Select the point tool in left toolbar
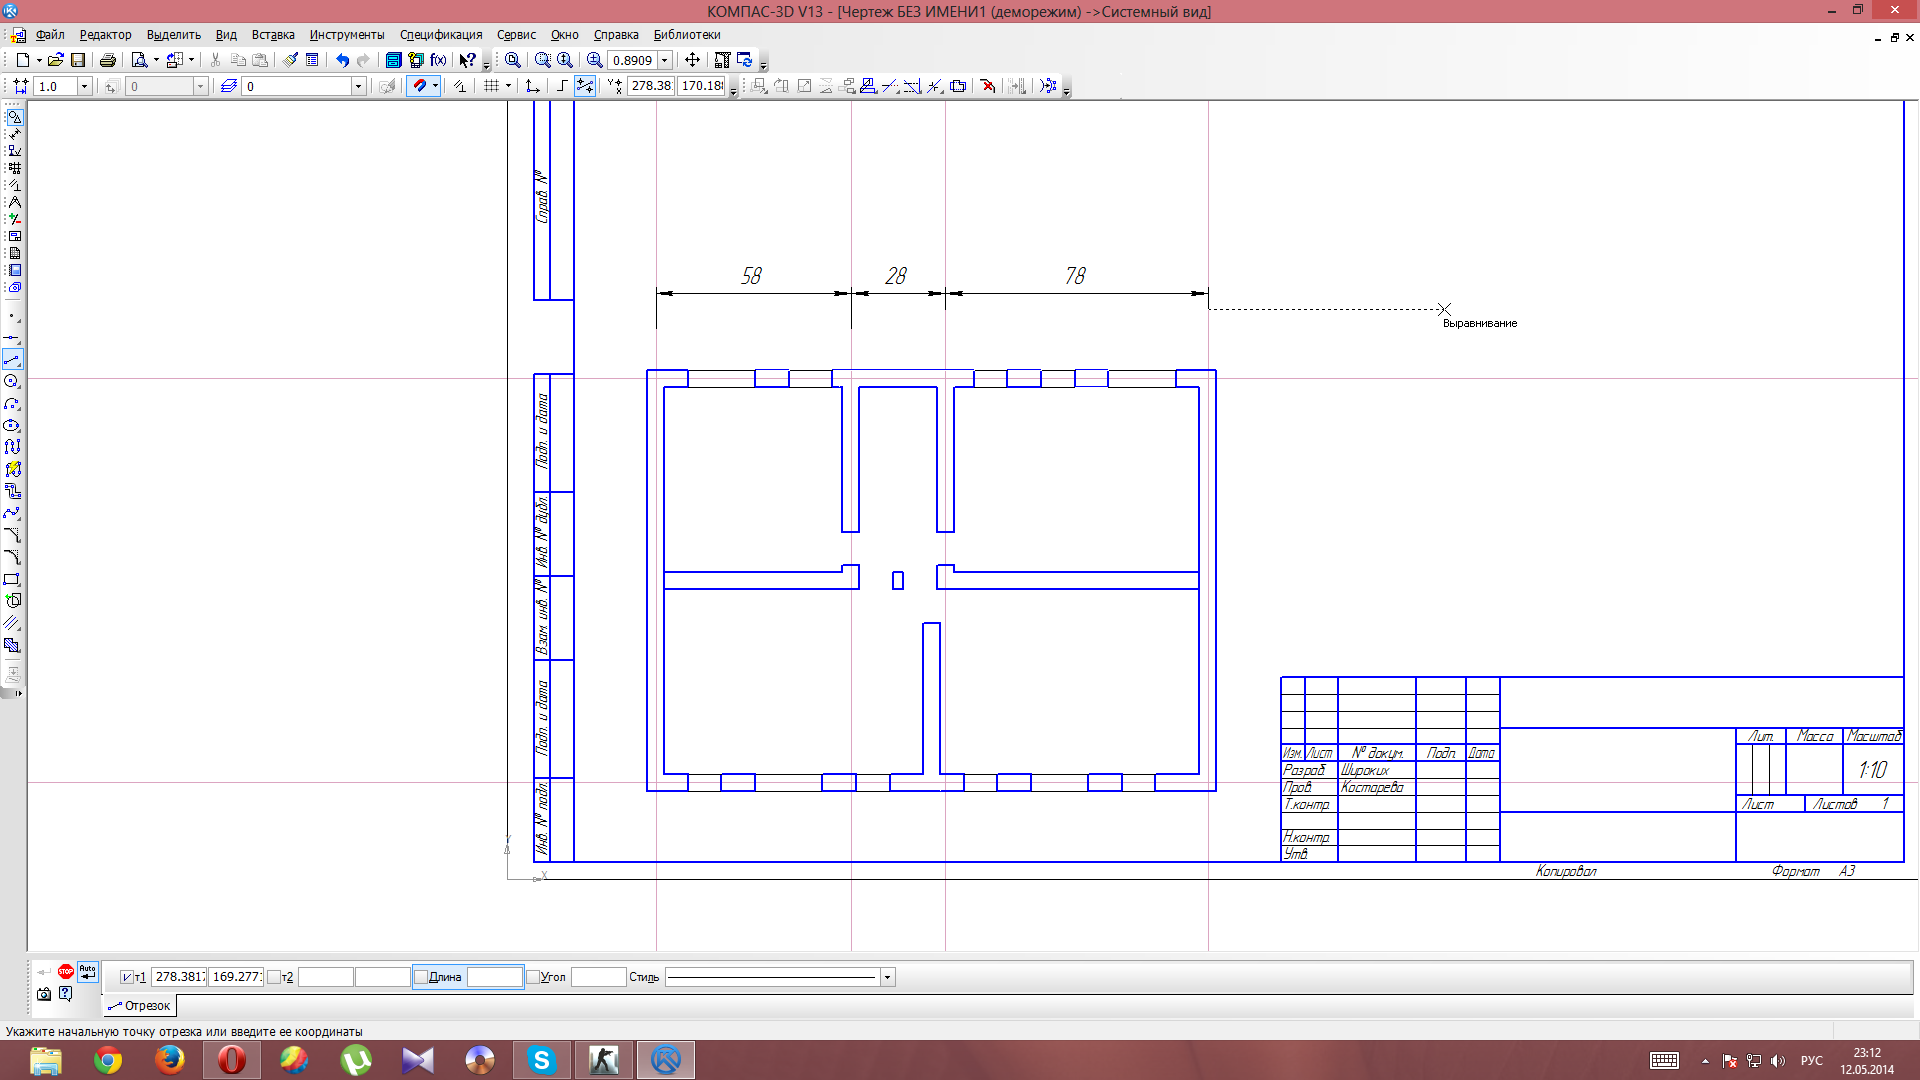Screen dimensions: 1920x1080 click(13, 315)
